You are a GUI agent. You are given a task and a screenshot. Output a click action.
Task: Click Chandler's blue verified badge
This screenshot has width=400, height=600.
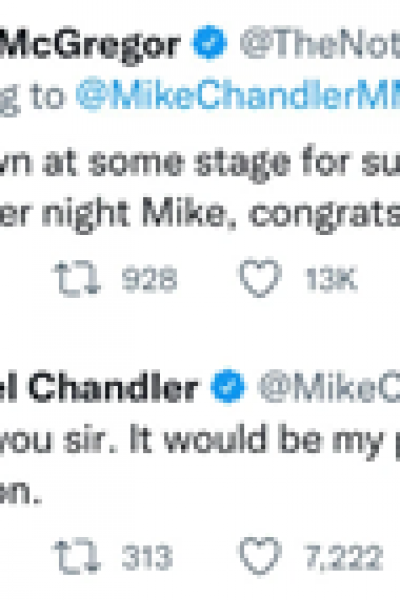[228, 386]
